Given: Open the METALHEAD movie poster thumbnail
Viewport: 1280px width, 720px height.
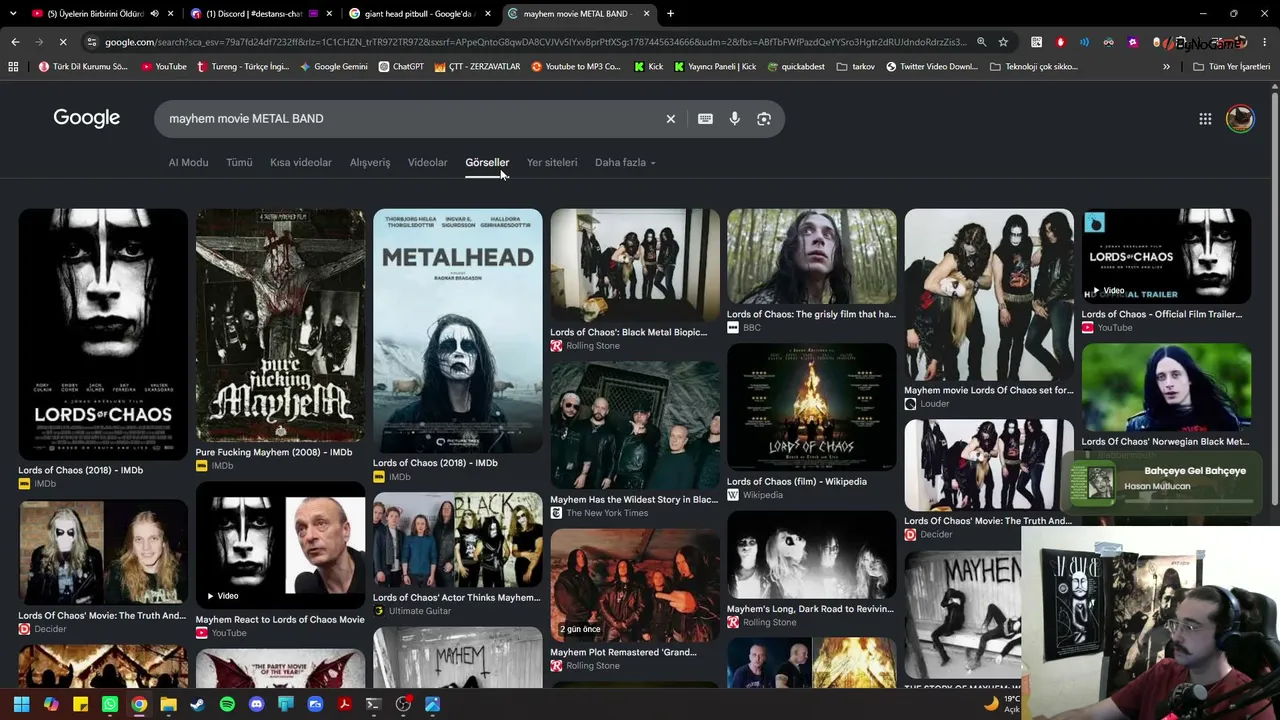Looking at the screenshot, I should [458, 331].
